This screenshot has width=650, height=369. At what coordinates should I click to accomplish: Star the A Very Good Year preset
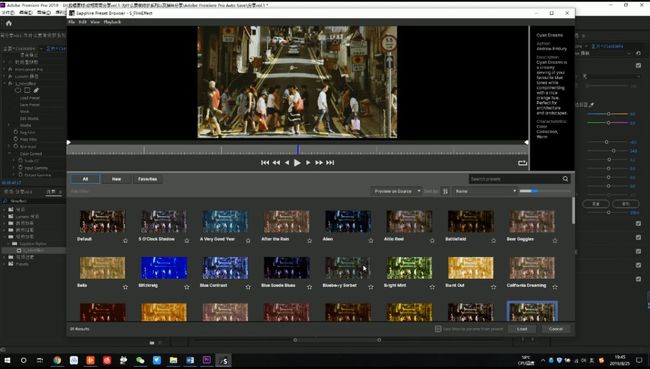click(248, 240)
